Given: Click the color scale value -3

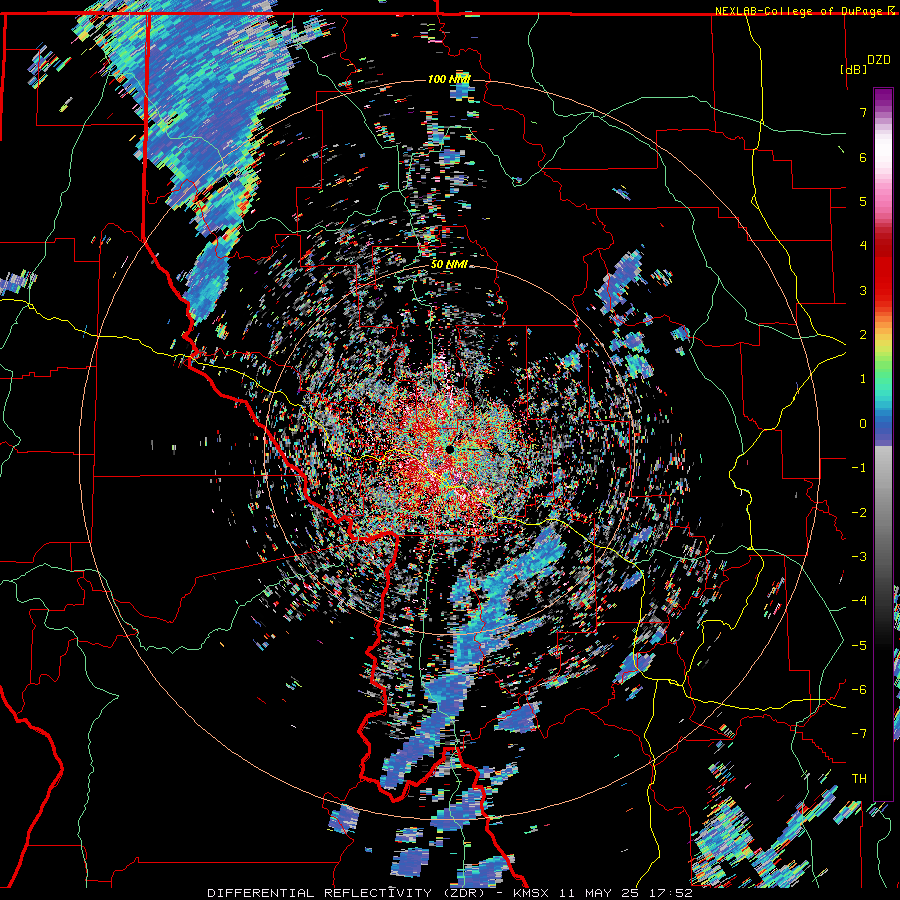Looking at the screenshot, I should click(859, 556).
